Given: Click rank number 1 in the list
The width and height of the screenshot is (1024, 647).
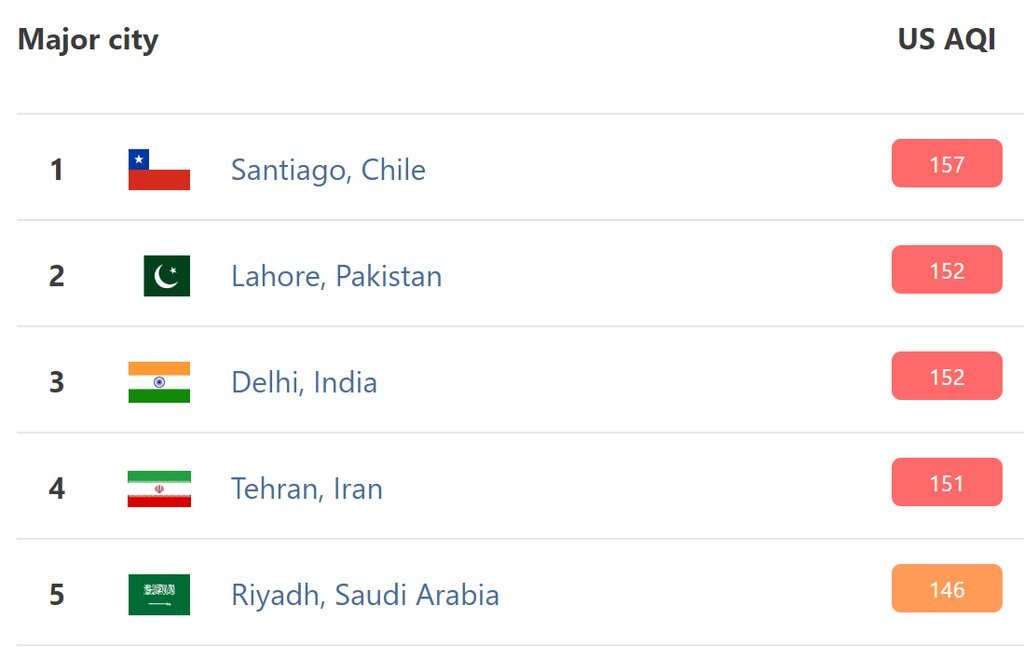Looking at the screenshot, I should point(56,170).
